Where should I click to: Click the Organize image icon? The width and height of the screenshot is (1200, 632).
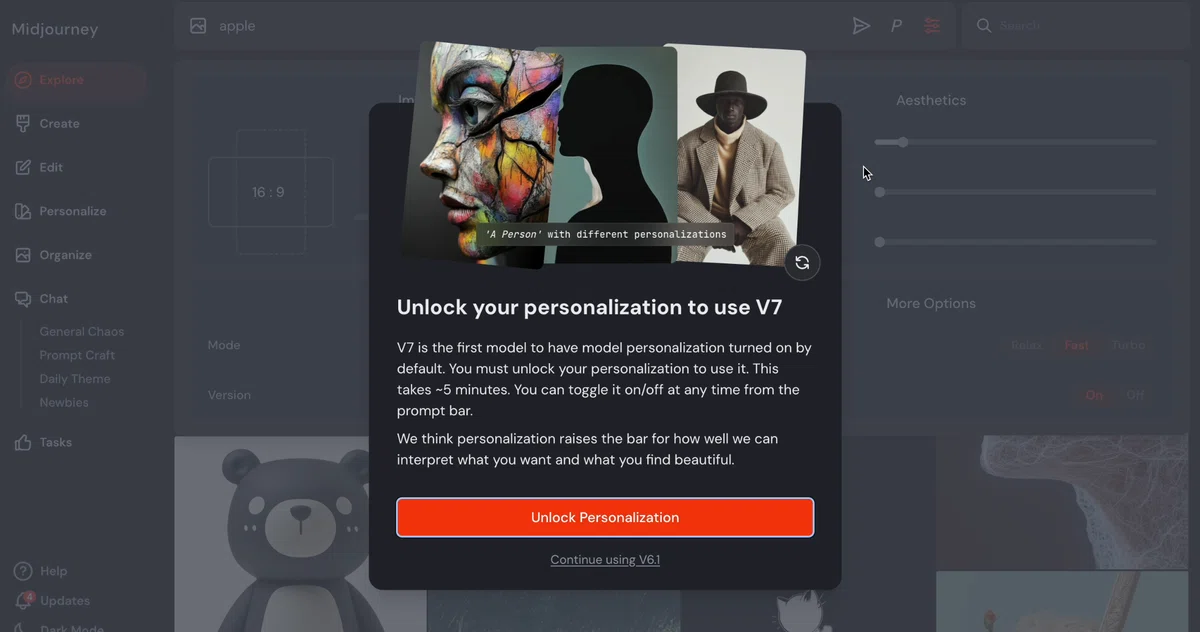[x=23, y=255]
